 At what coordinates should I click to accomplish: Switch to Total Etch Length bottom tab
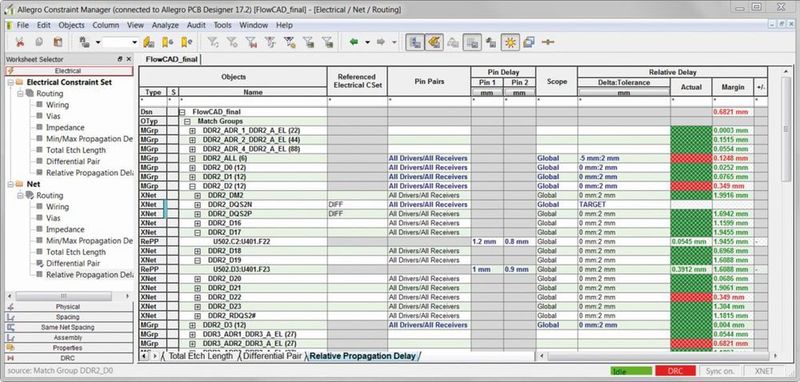pyautogui.click(x=200, y=356)
